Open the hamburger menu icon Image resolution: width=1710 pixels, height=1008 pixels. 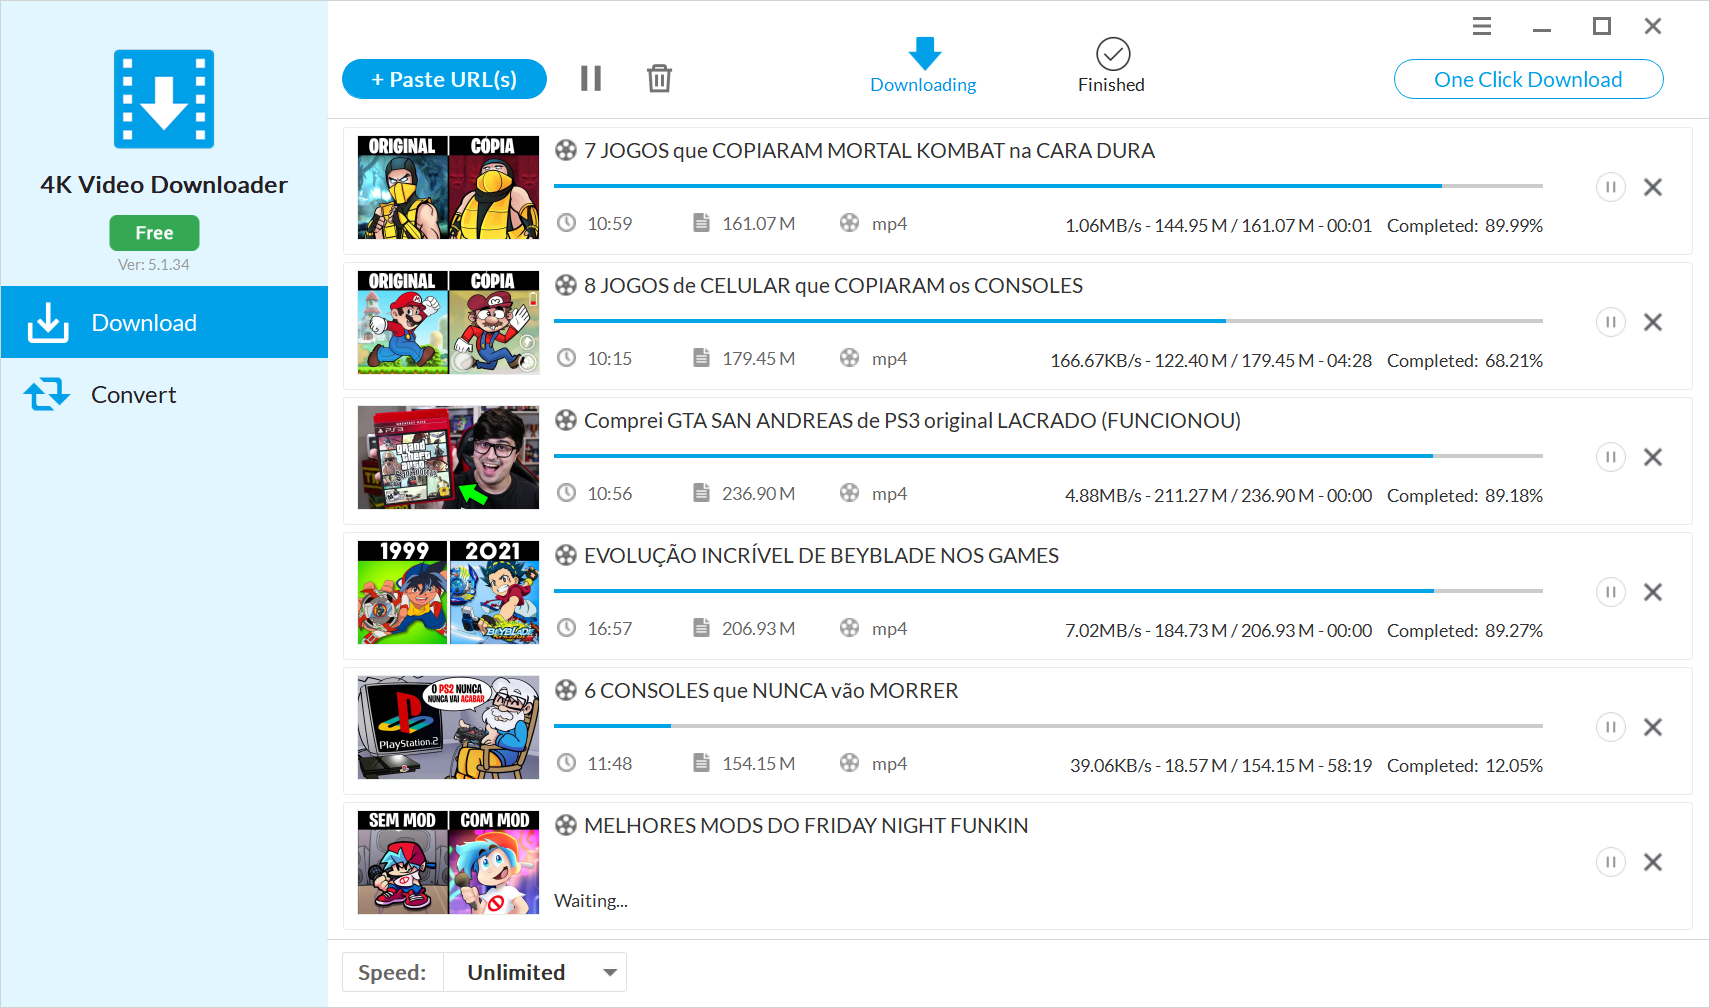coord(1482,26)
